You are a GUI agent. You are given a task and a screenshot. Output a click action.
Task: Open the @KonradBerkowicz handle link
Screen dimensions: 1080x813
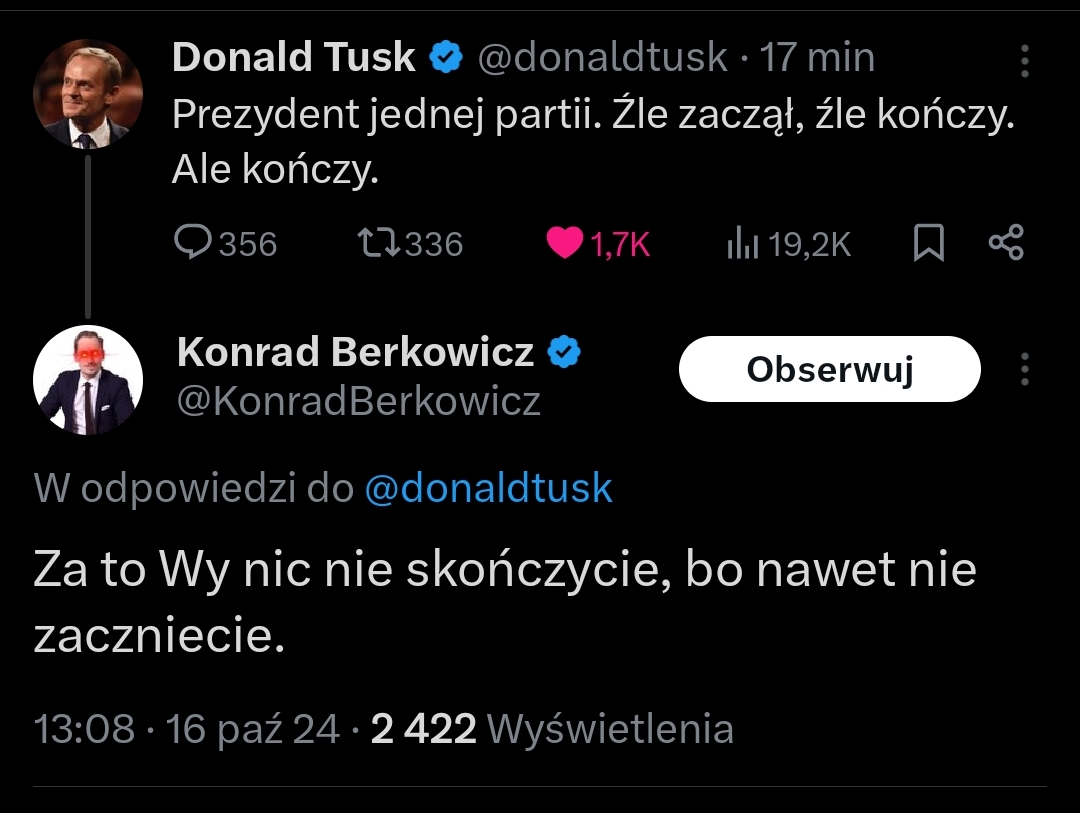[358, 401]
